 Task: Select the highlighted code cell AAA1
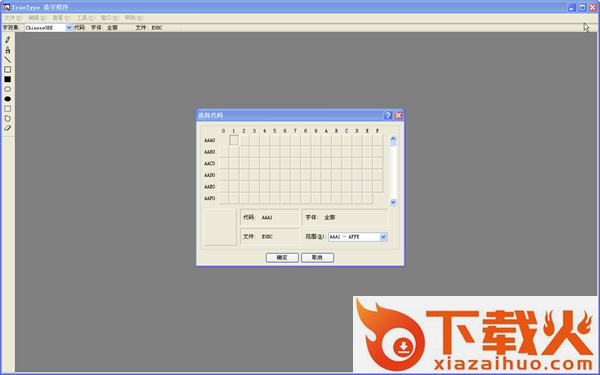234,140
